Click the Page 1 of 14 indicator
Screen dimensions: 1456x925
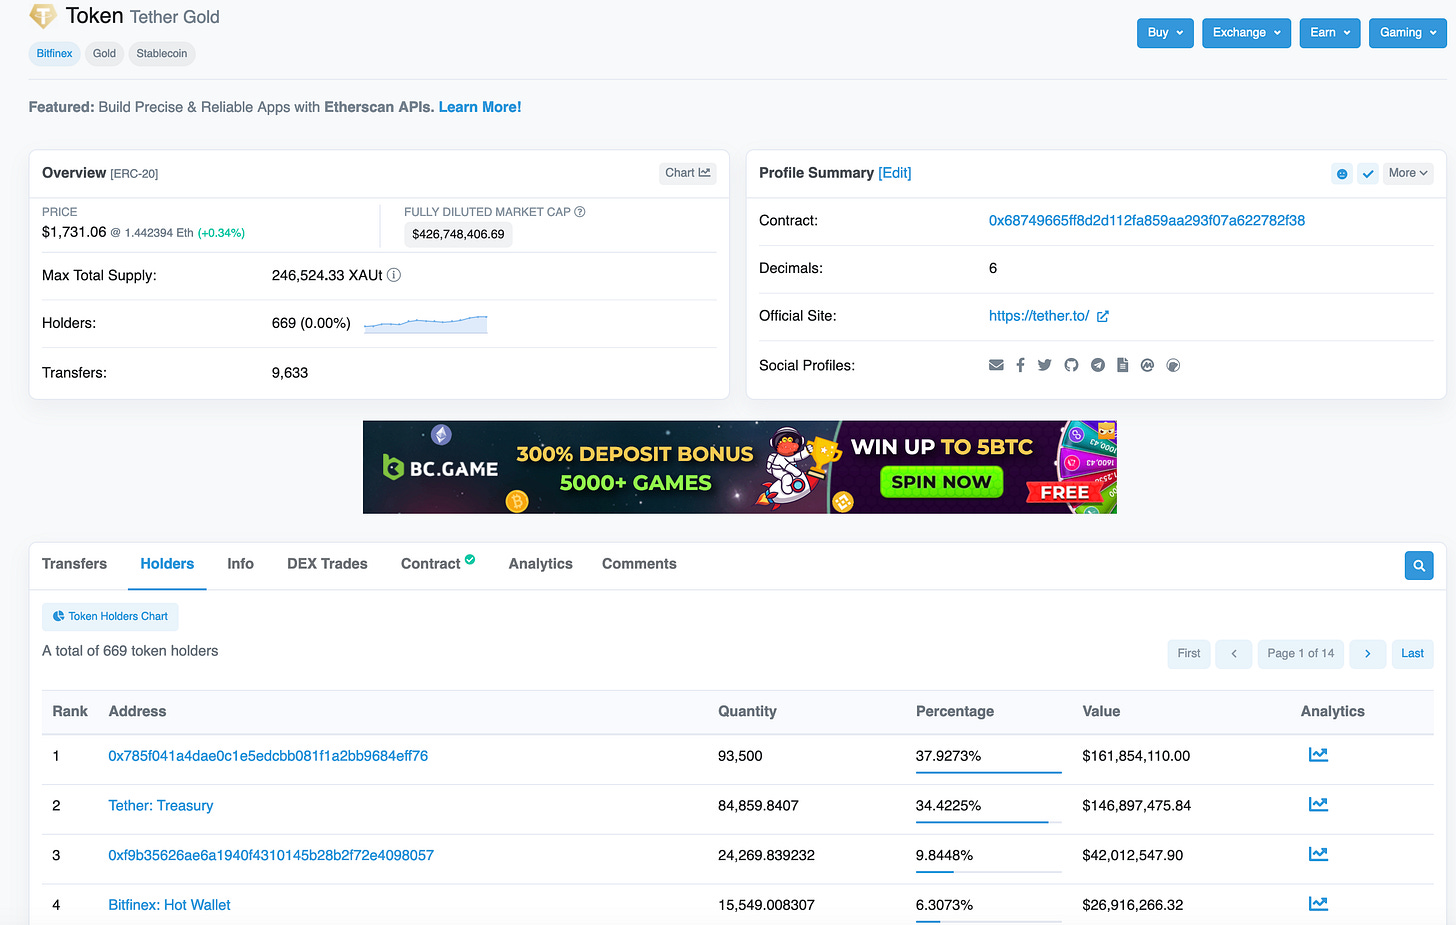(1301, 654)
